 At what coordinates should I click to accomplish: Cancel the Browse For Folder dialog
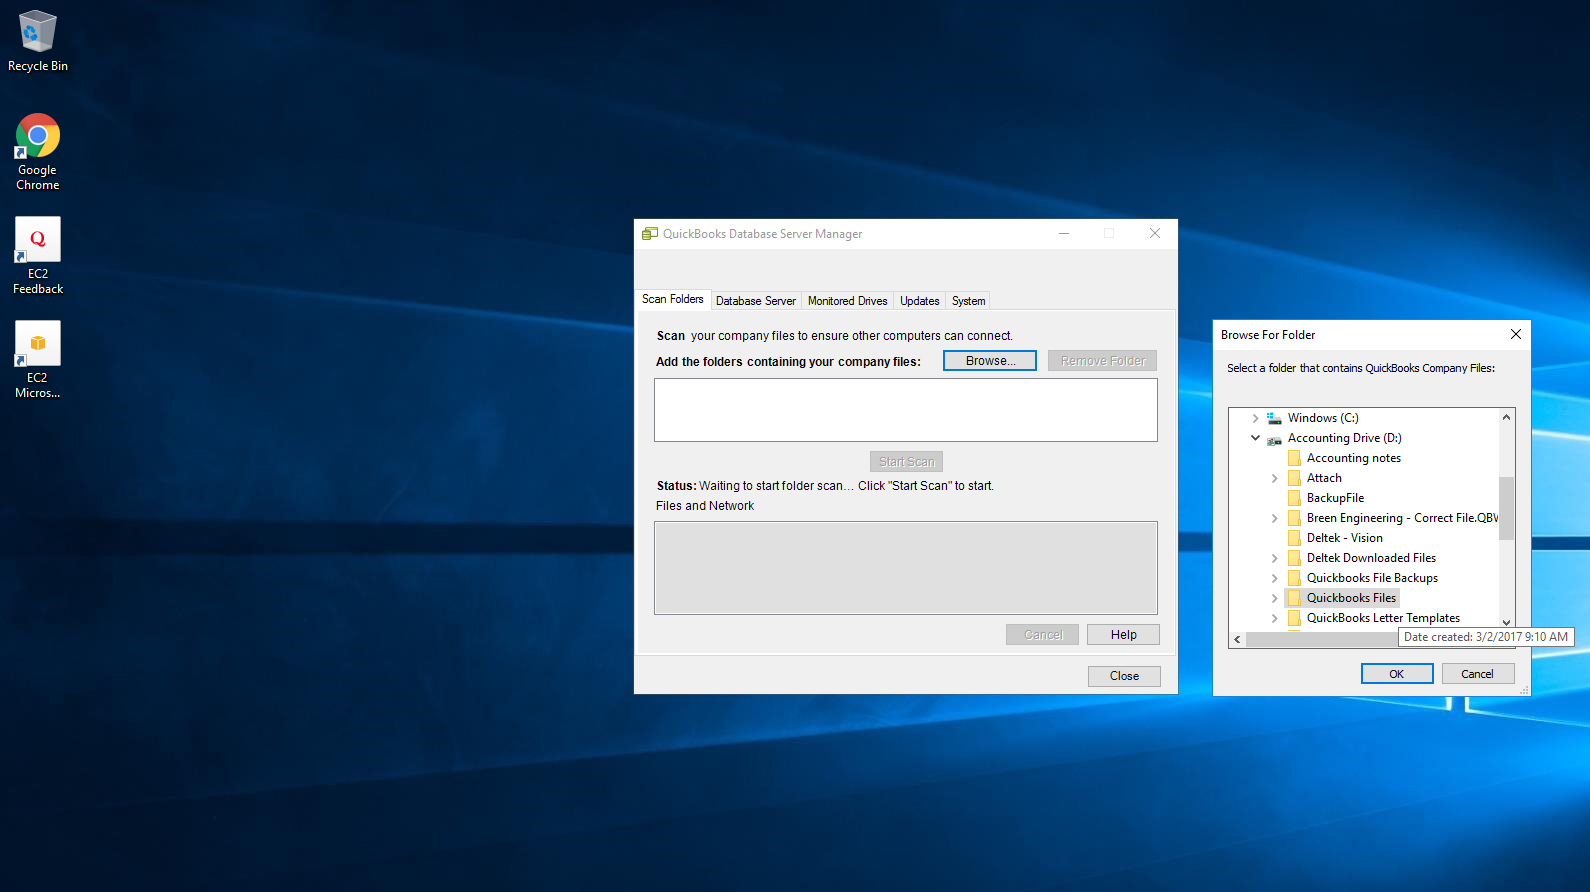[1478, 674]
